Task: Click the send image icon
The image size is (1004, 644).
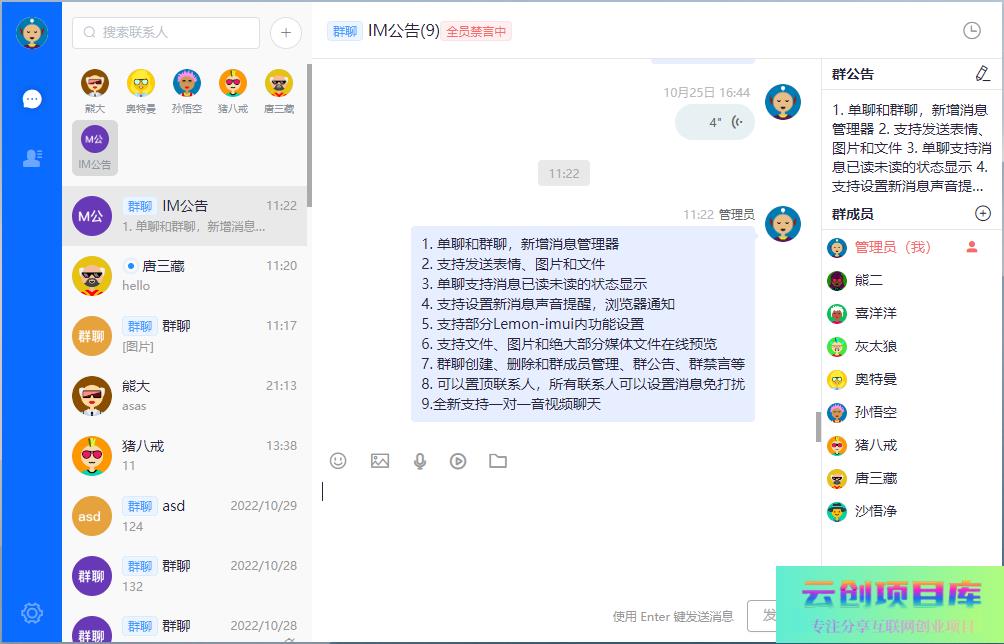Action: point(380,461)
